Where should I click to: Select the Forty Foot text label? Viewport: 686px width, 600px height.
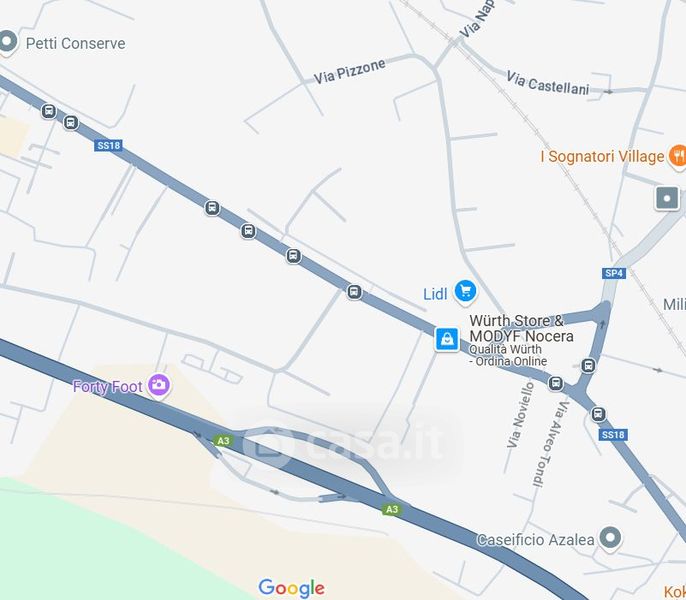[x=107, y=387]
